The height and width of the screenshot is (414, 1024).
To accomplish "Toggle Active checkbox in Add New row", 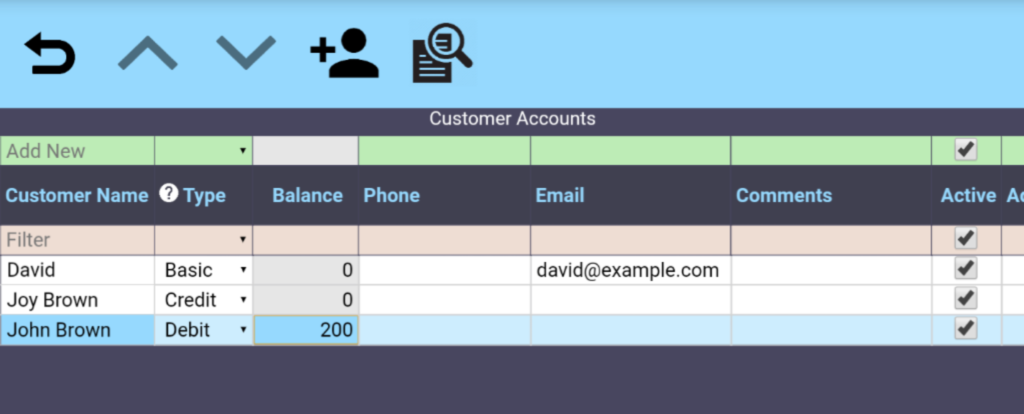I will pos(965,150).
